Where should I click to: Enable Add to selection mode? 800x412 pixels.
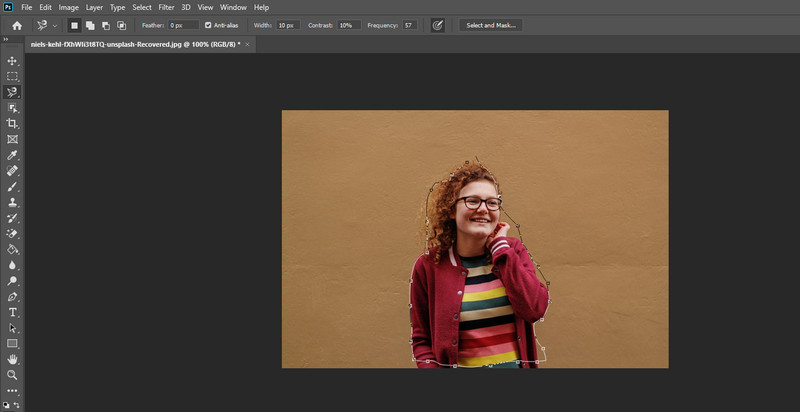[x=90, y=25]
